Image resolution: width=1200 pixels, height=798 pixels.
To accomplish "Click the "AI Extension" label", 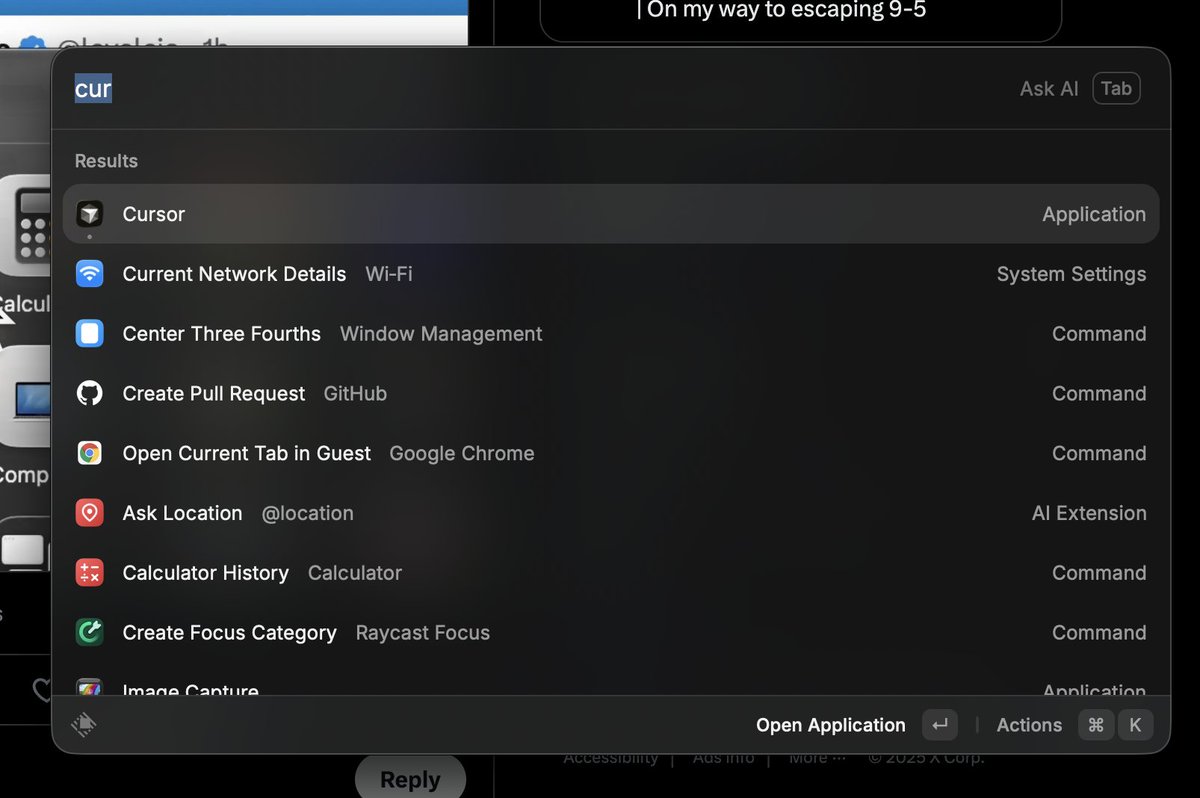I will [1089, 513].
